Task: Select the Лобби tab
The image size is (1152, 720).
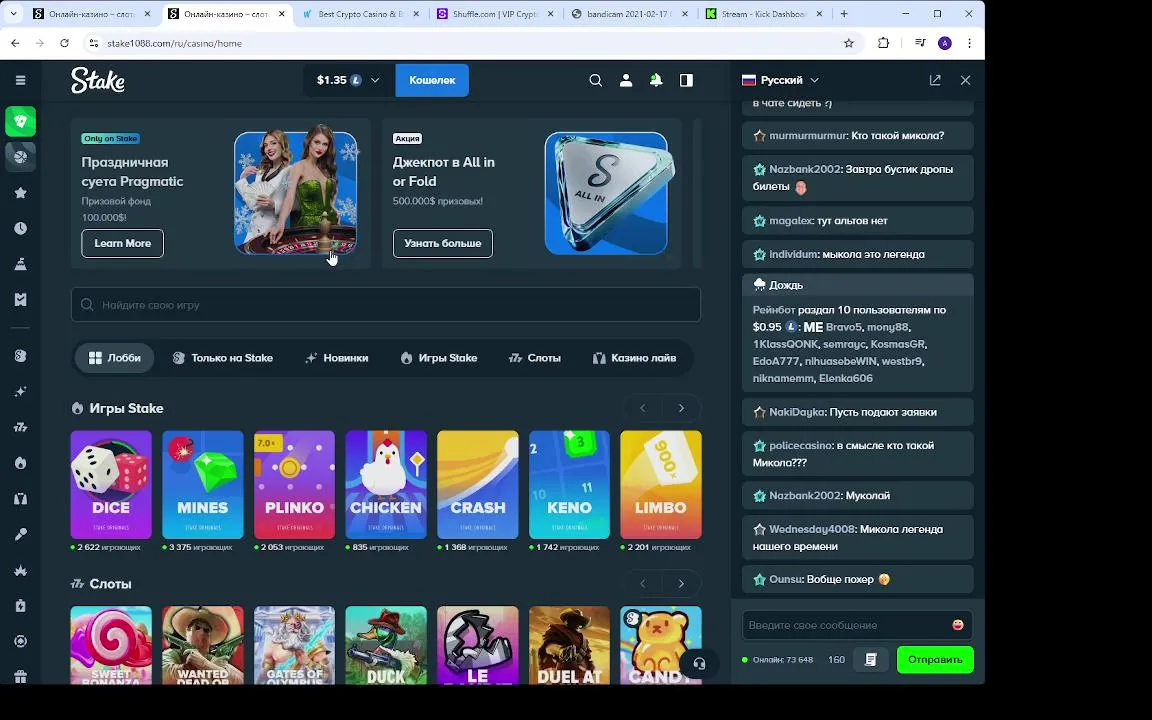Action: [x=115, y=358]
